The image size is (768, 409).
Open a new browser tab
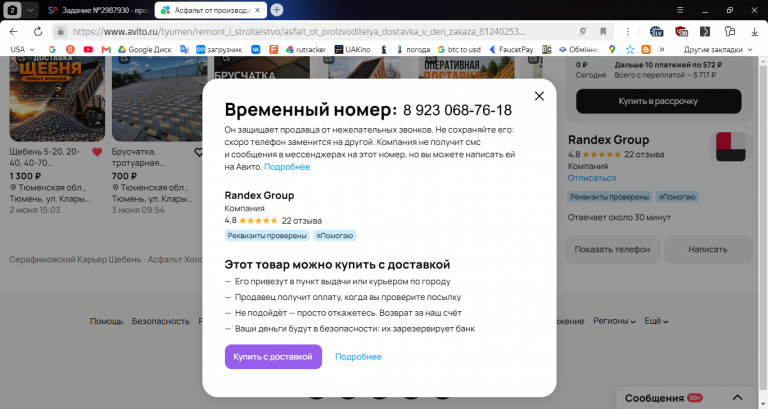(x=277, y=10)
